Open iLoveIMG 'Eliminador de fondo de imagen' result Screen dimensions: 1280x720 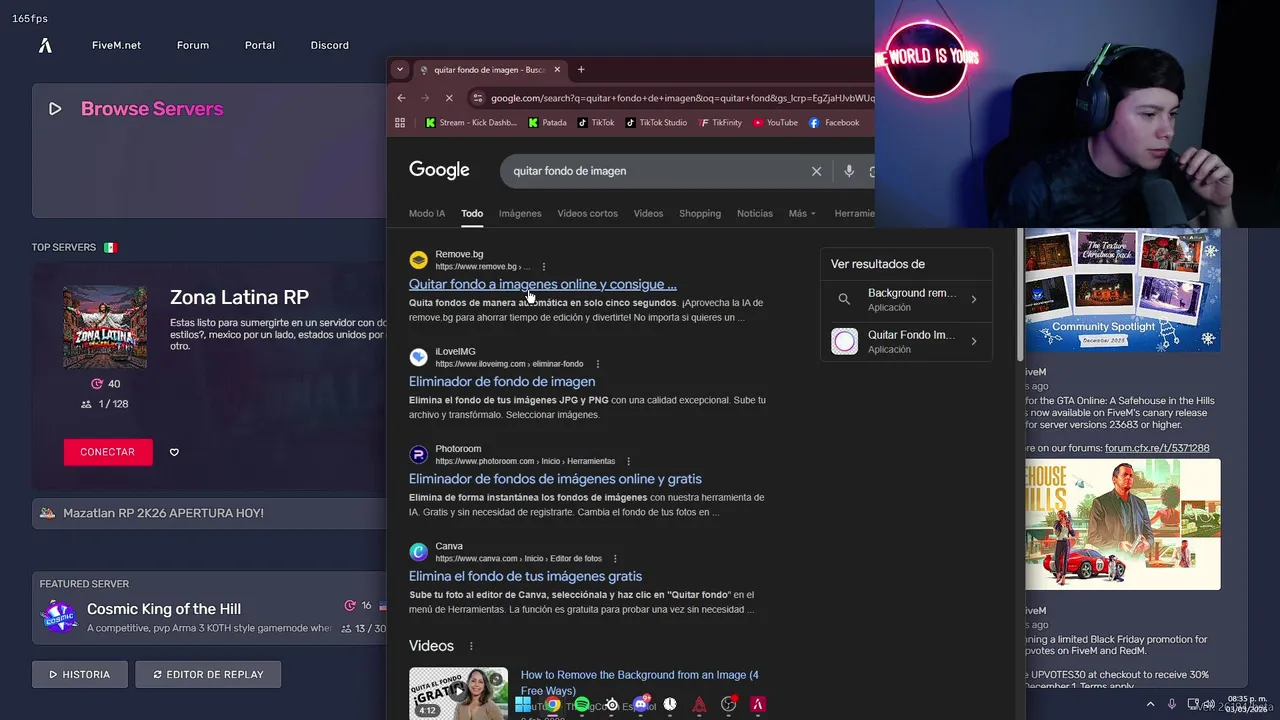[x=502, y=381]
